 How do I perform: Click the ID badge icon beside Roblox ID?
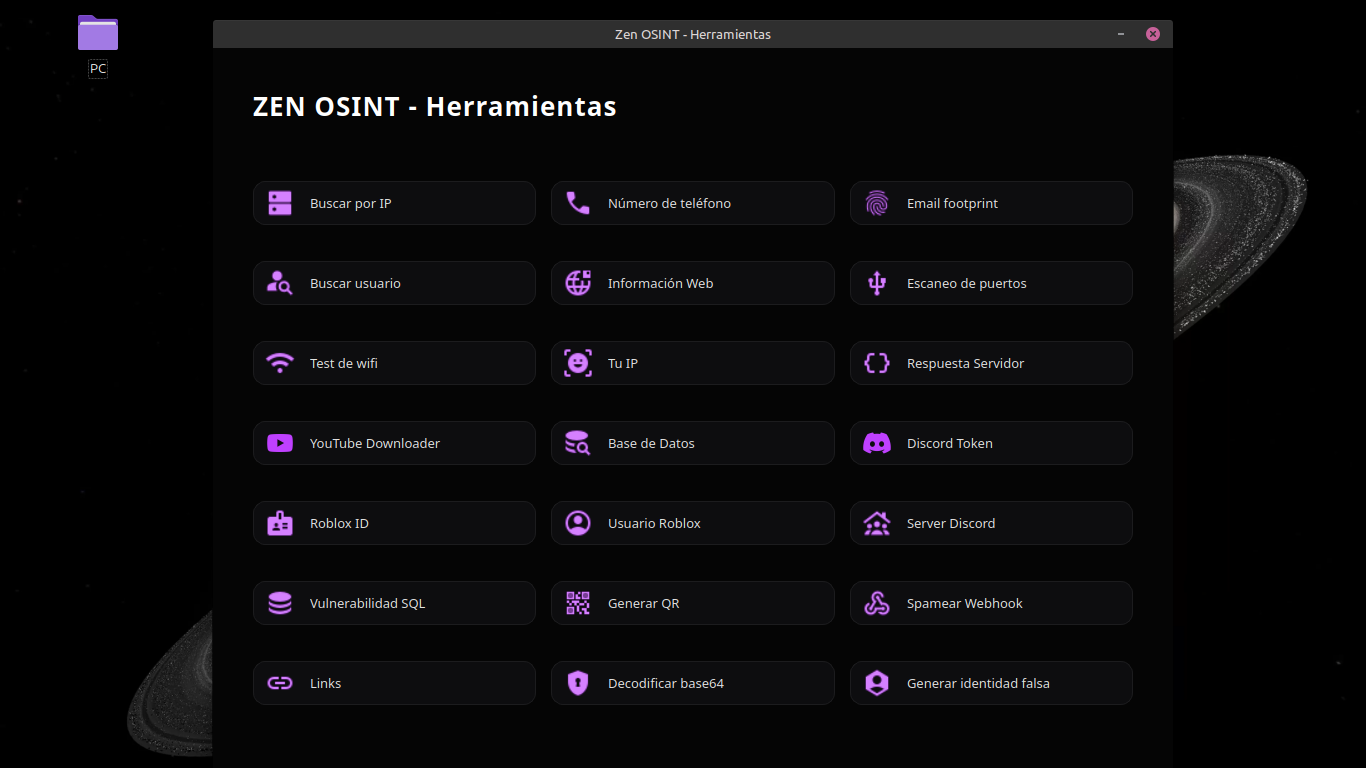pos(280,523)
